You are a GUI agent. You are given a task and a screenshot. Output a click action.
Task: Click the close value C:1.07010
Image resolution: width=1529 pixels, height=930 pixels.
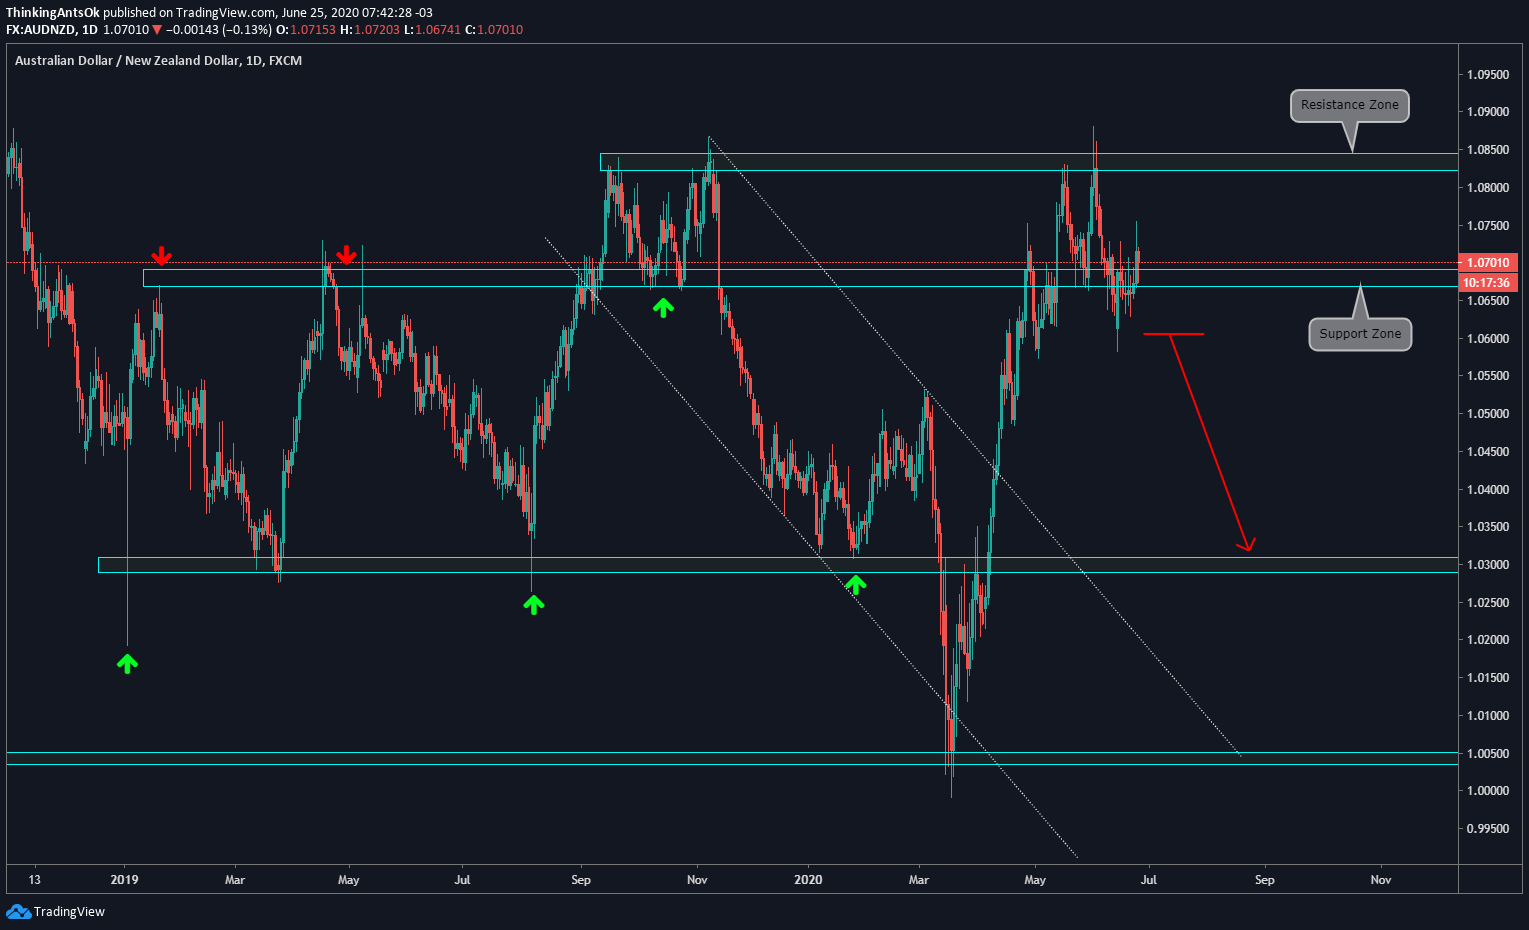tap(494, 30)
